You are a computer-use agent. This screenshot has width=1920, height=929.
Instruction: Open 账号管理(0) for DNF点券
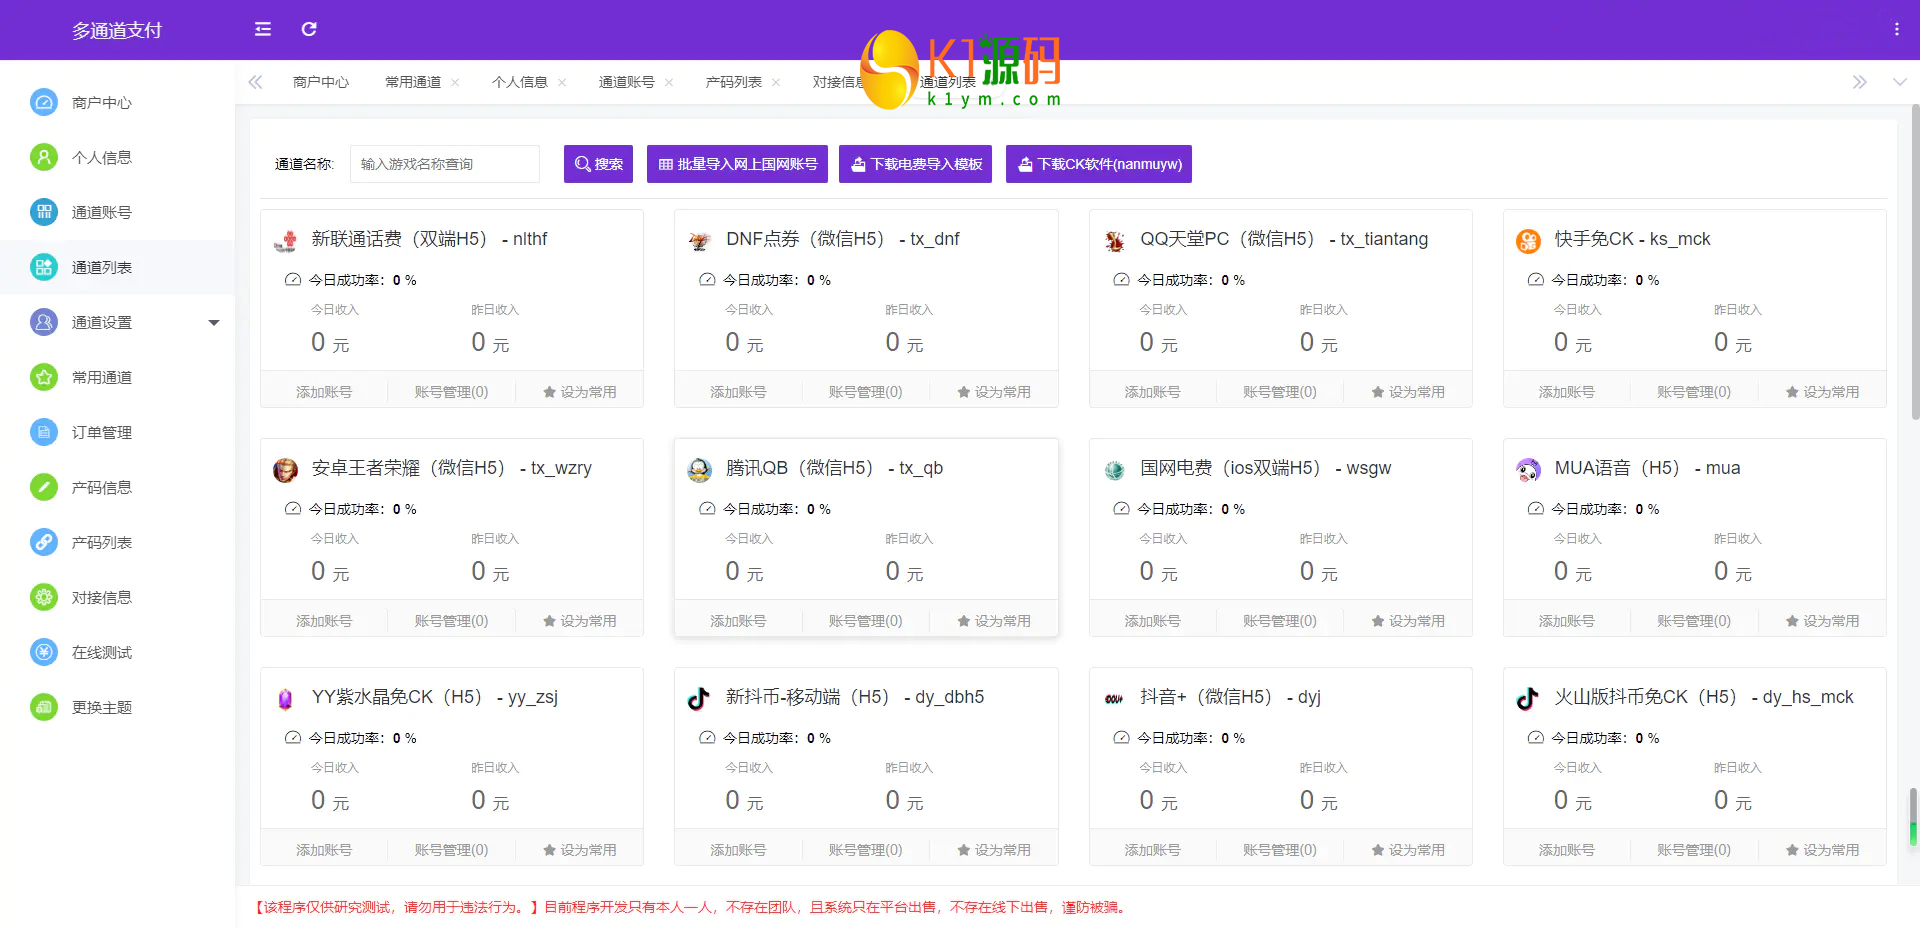[x=866, y=392]
